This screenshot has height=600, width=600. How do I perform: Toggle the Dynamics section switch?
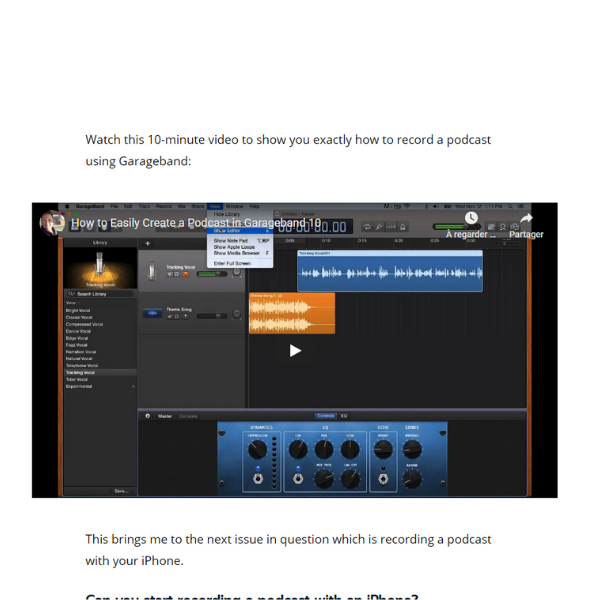coord(258,478)
